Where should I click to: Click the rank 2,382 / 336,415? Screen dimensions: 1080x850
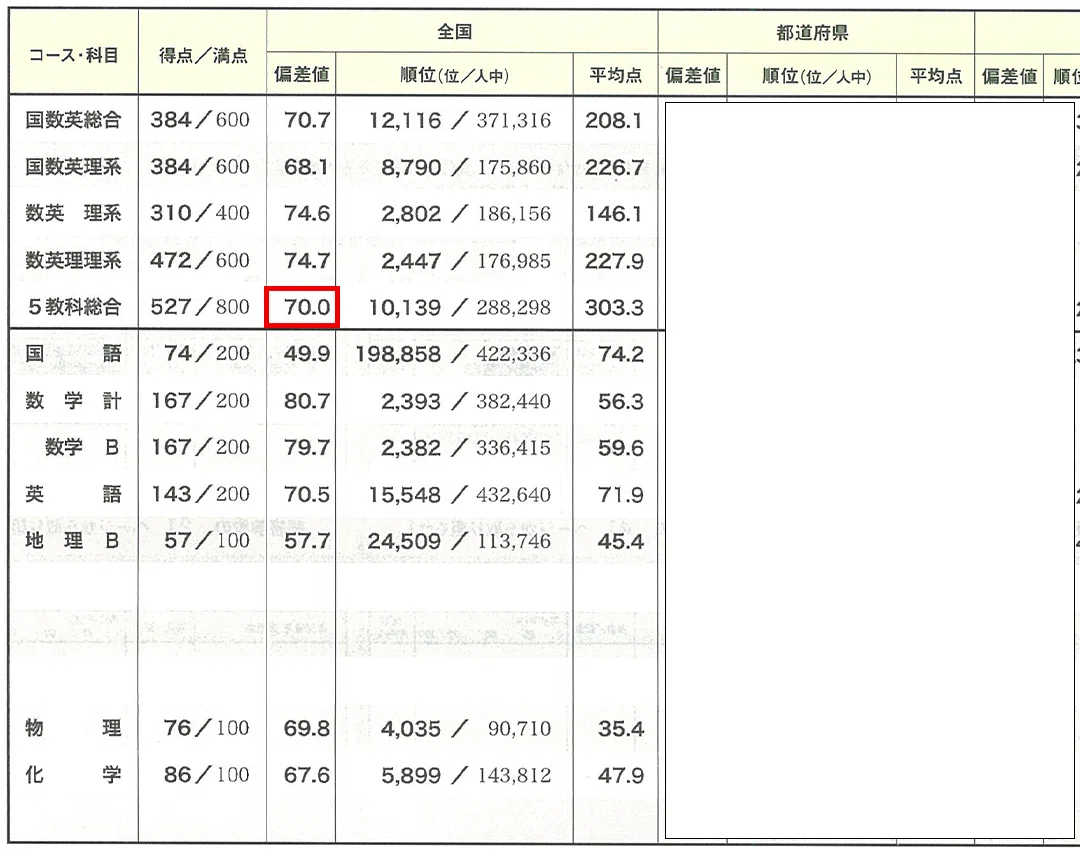pos(466,448)
